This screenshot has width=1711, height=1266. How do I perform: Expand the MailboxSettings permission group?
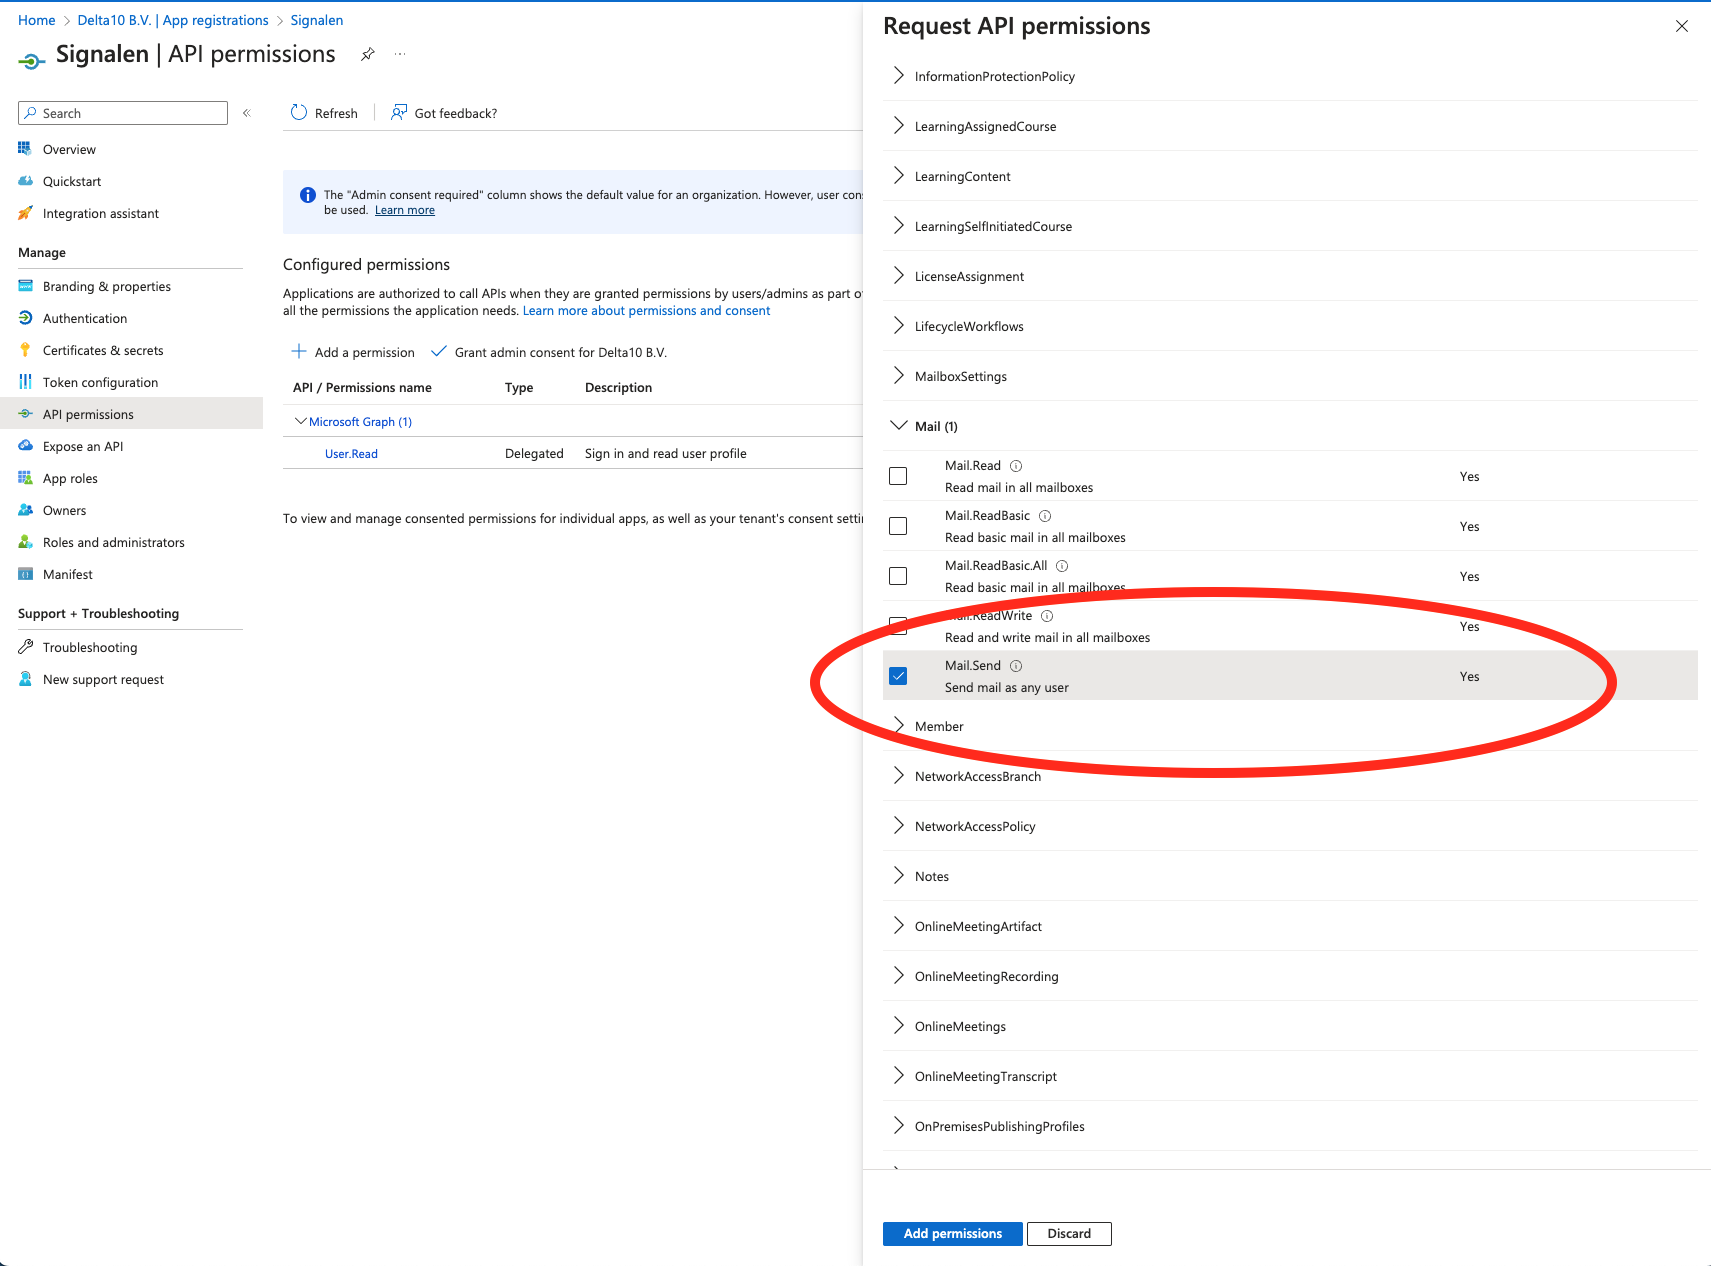point(899,376)
